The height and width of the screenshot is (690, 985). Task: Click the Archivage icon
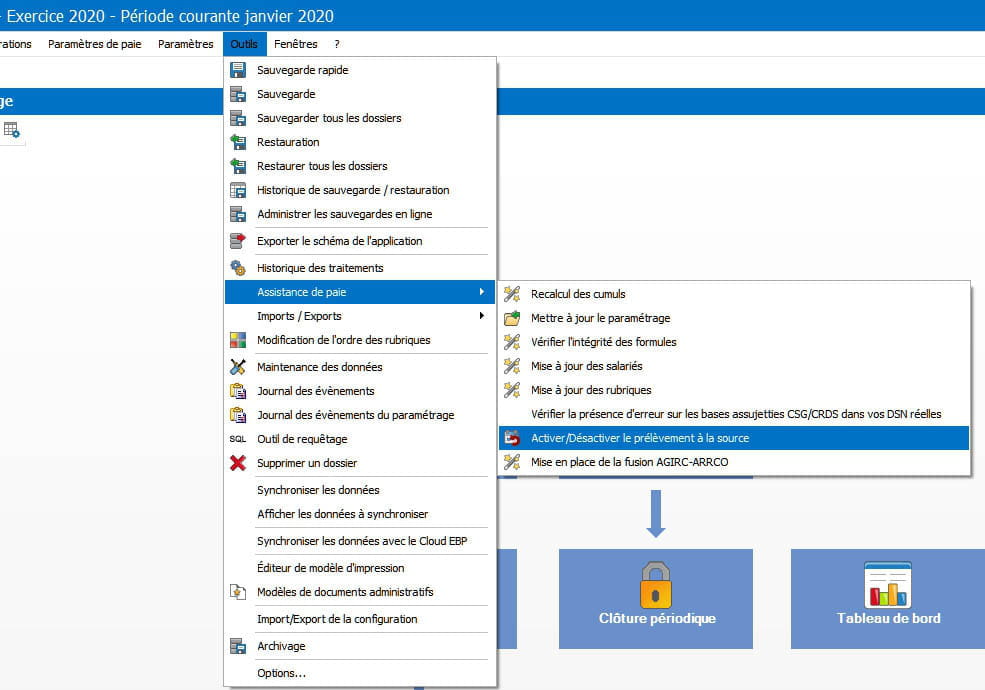coord(238,646)
